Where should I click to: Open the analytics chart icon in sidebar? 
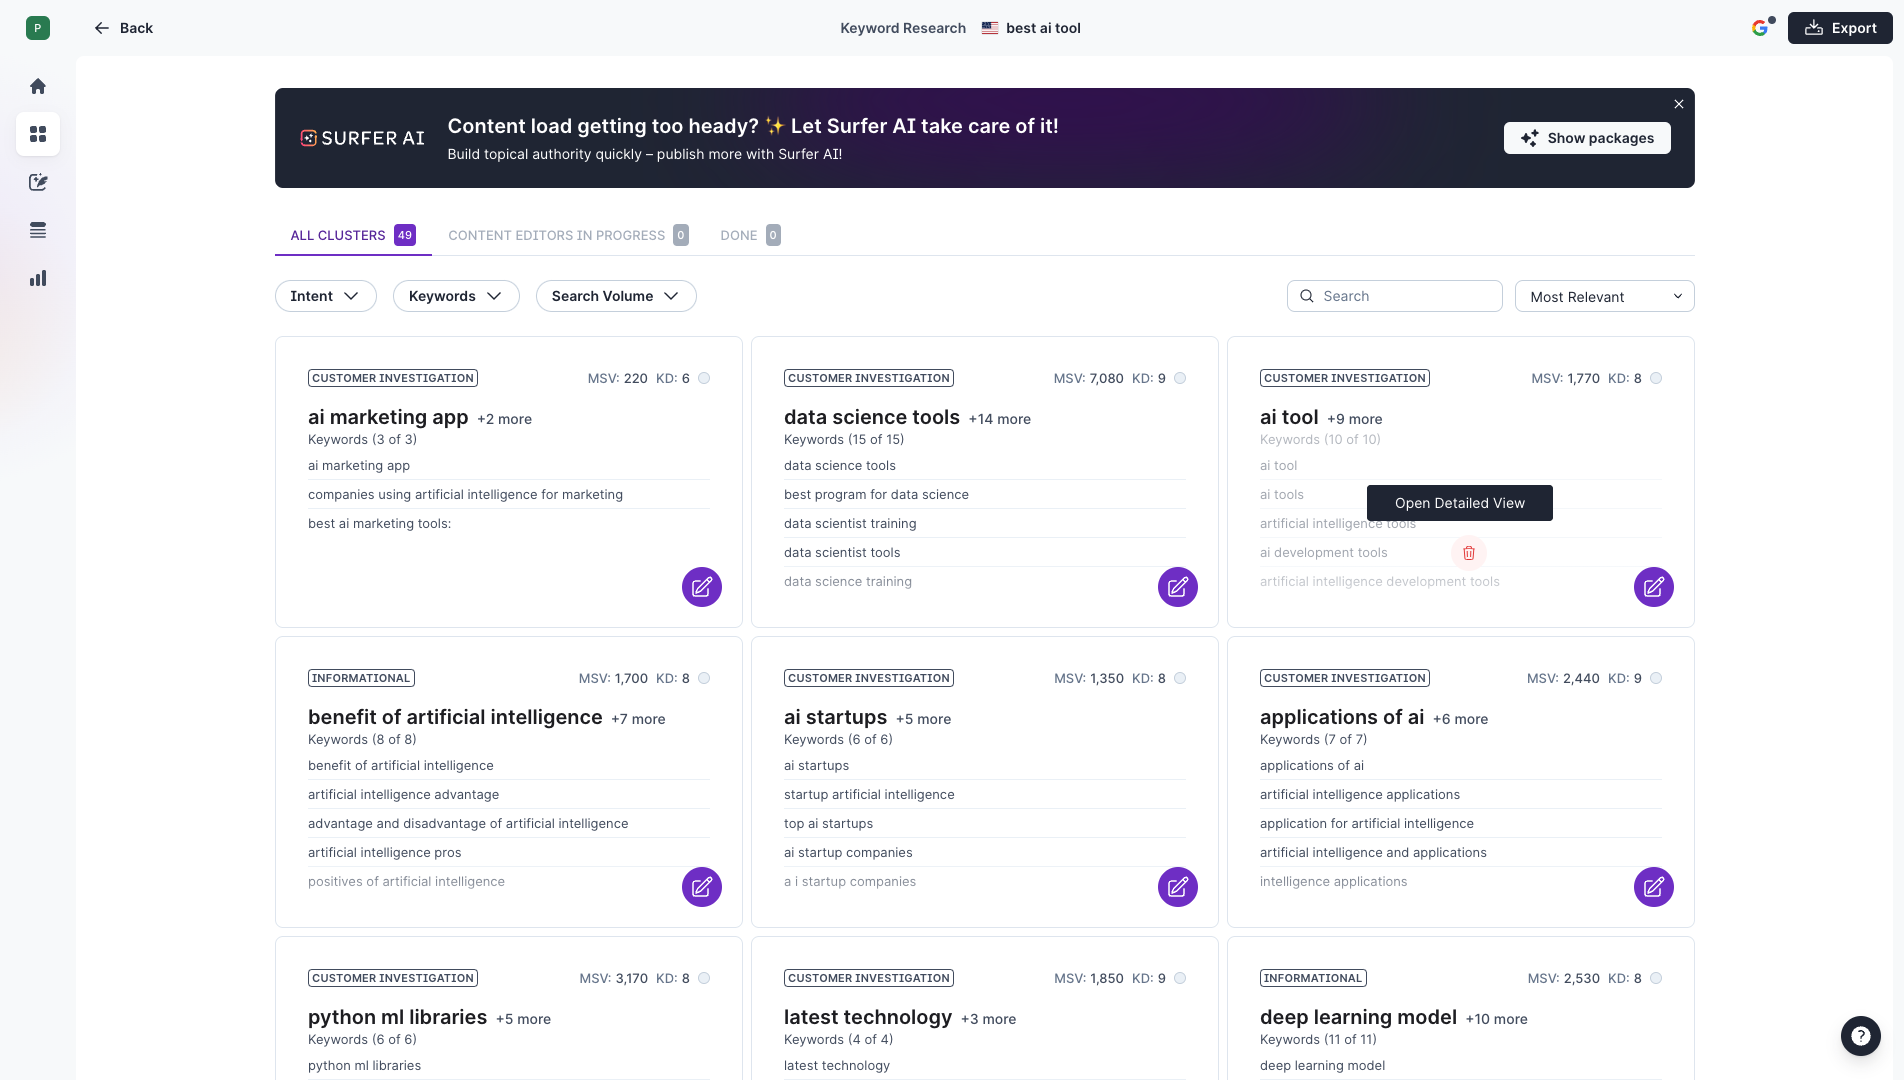[38, 278]
